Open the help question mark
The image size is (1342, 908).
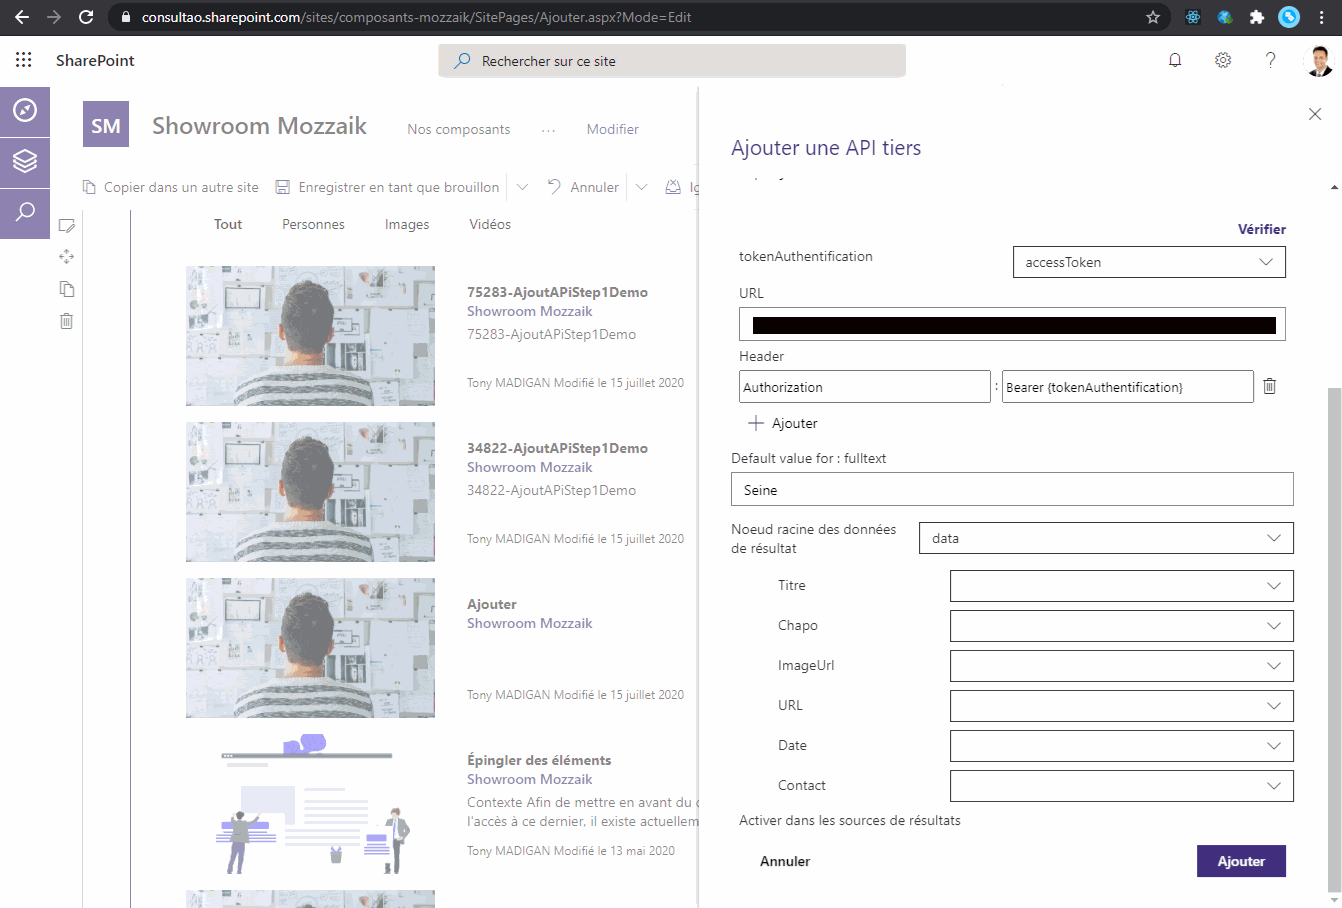(1270, 60)
